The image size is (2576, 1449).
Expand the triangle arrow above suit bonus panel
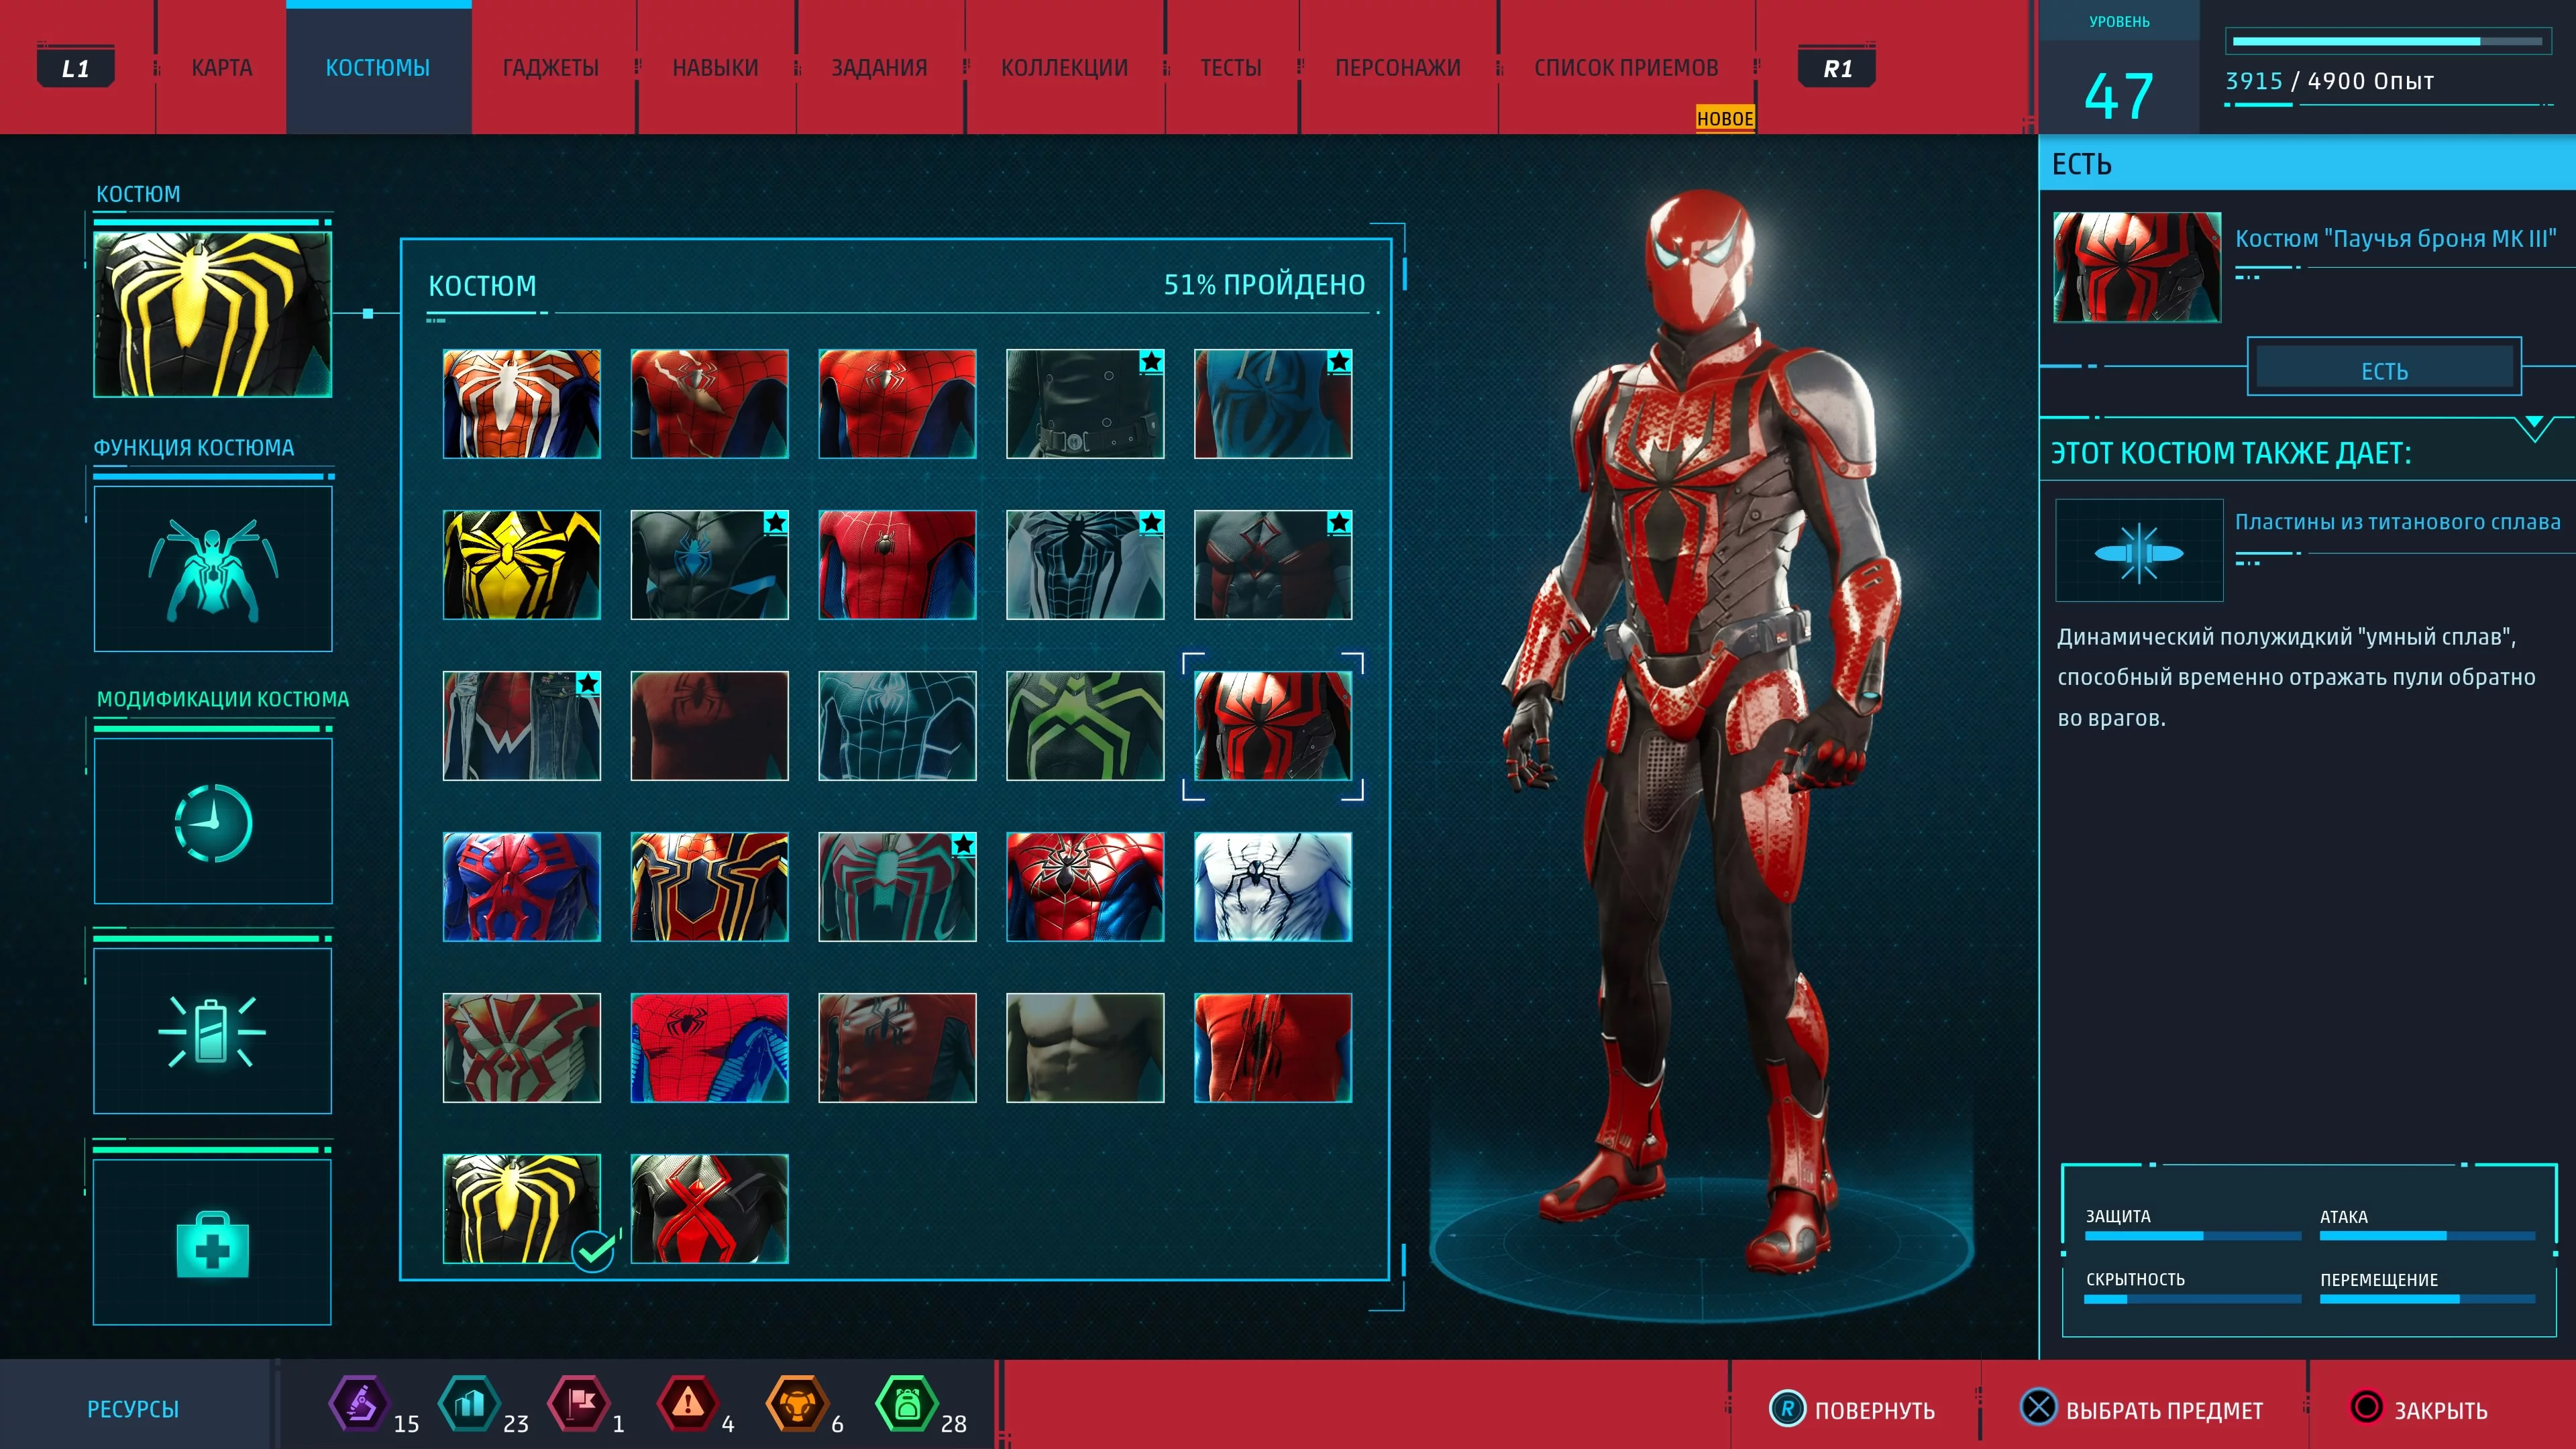[2534, 428]
